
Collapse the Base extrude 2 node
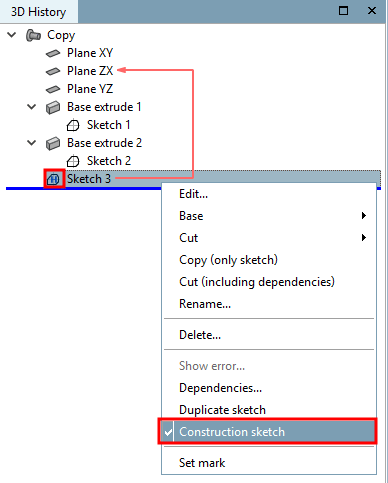tap(32, 143)
